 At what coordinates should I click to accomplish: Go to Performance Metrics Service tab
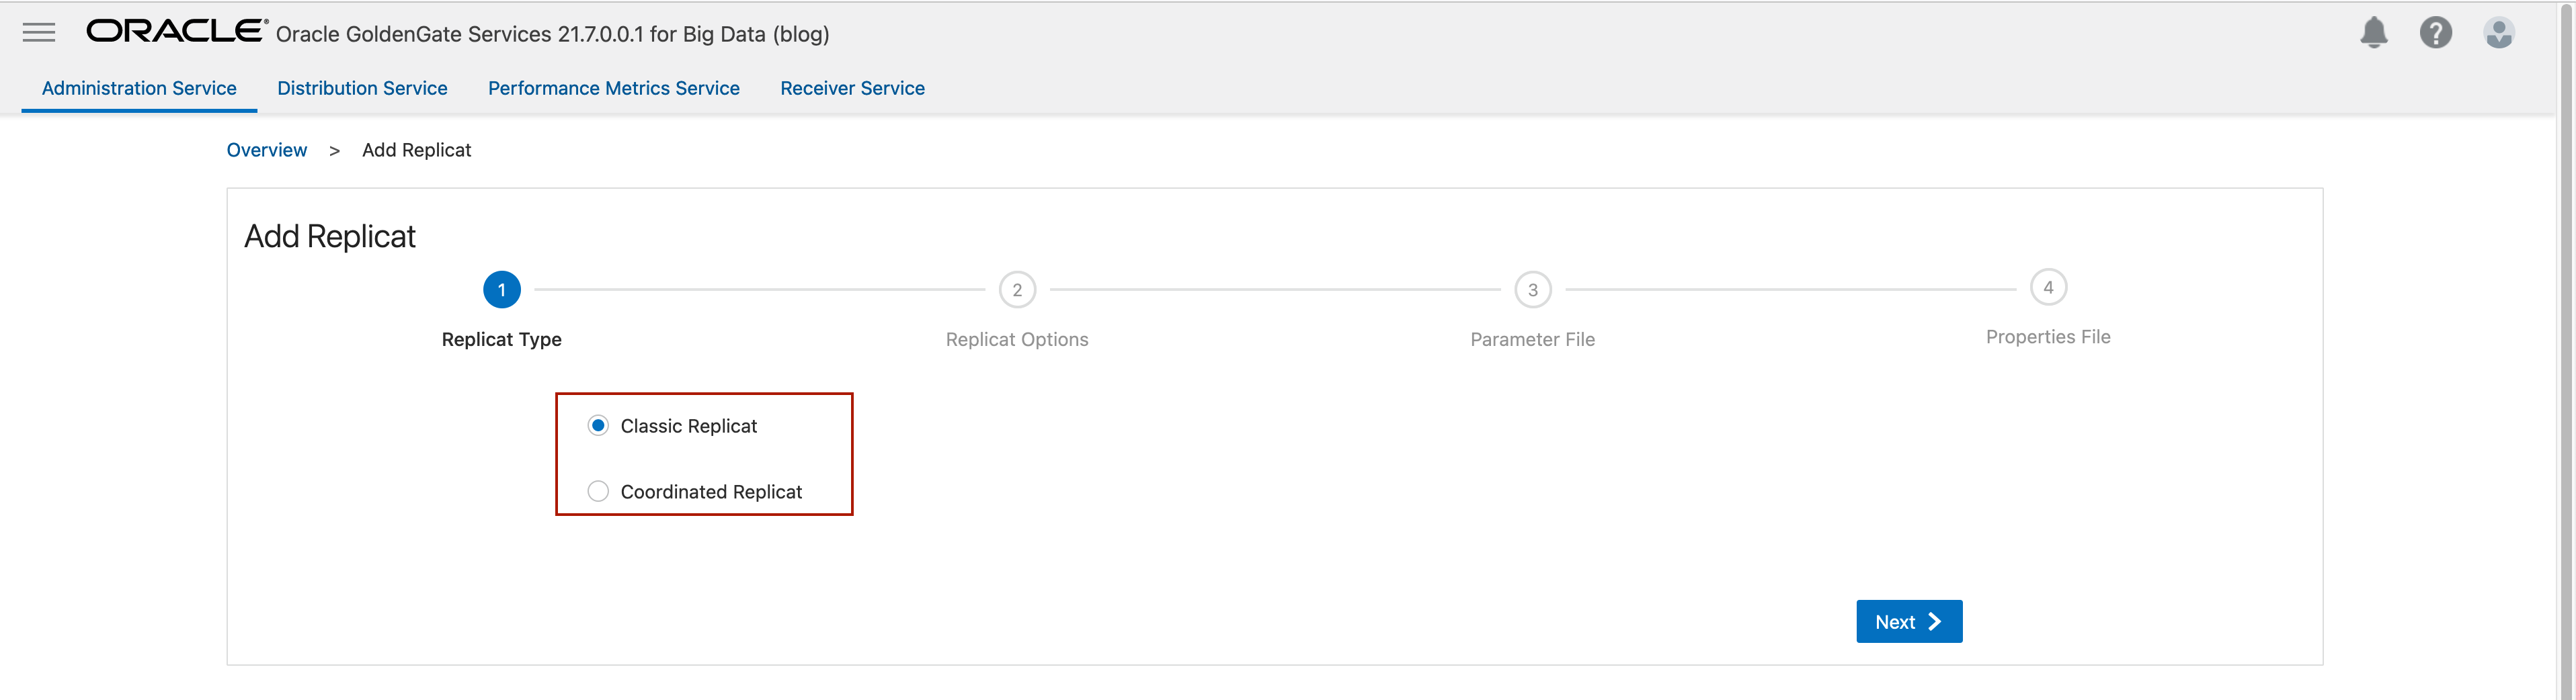[613, 88]
